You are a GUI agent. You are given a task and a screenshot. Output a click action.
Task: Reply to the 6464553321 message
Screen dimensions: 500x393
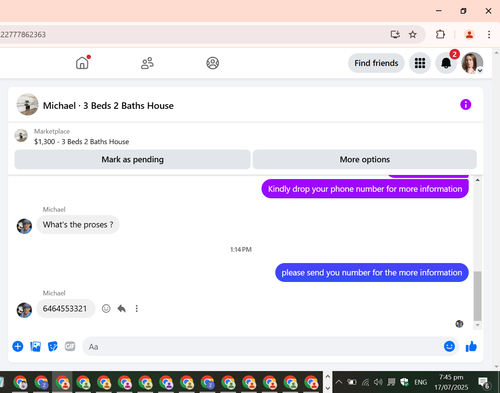(x=122, y=309)
